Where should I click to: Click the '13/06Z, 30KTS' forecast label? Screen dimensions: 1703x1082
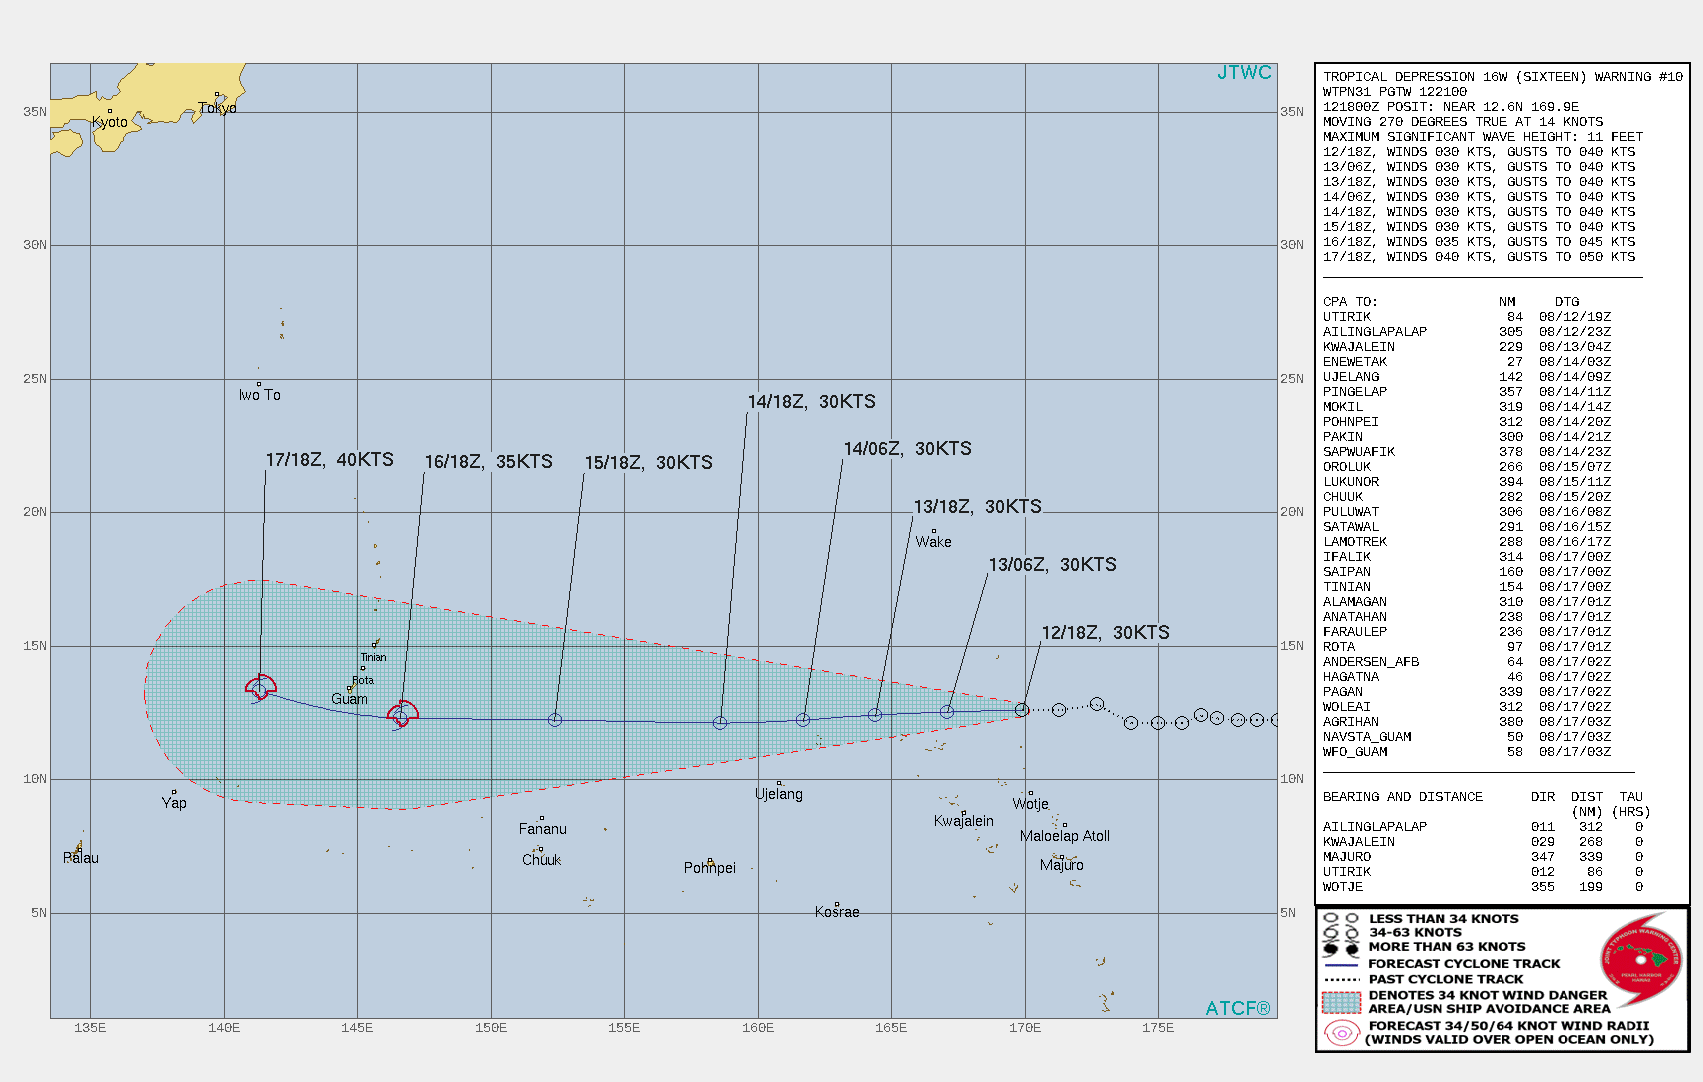(x=1053, y=565)
